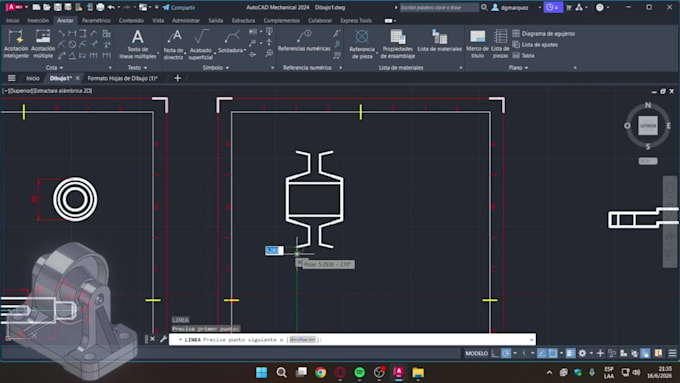Viewport: 680px width, 383px height.
Task: Toggle the MODELO space button
Action: tap(476, 353)
